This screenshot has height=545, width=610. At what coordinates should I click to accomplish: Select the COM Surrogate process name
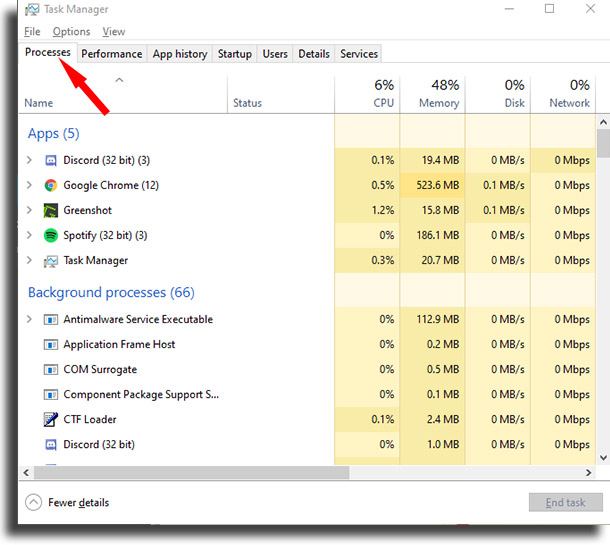[x=100, y=370]
